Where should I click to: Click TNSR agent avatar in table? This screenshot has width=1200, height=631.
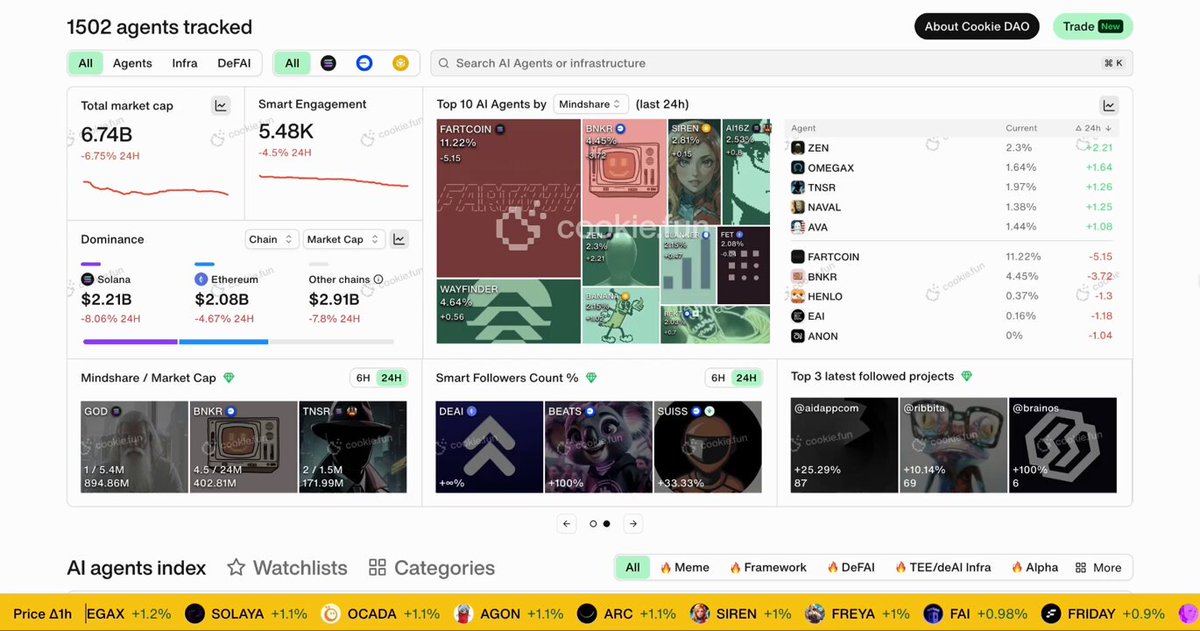(798, 187)
